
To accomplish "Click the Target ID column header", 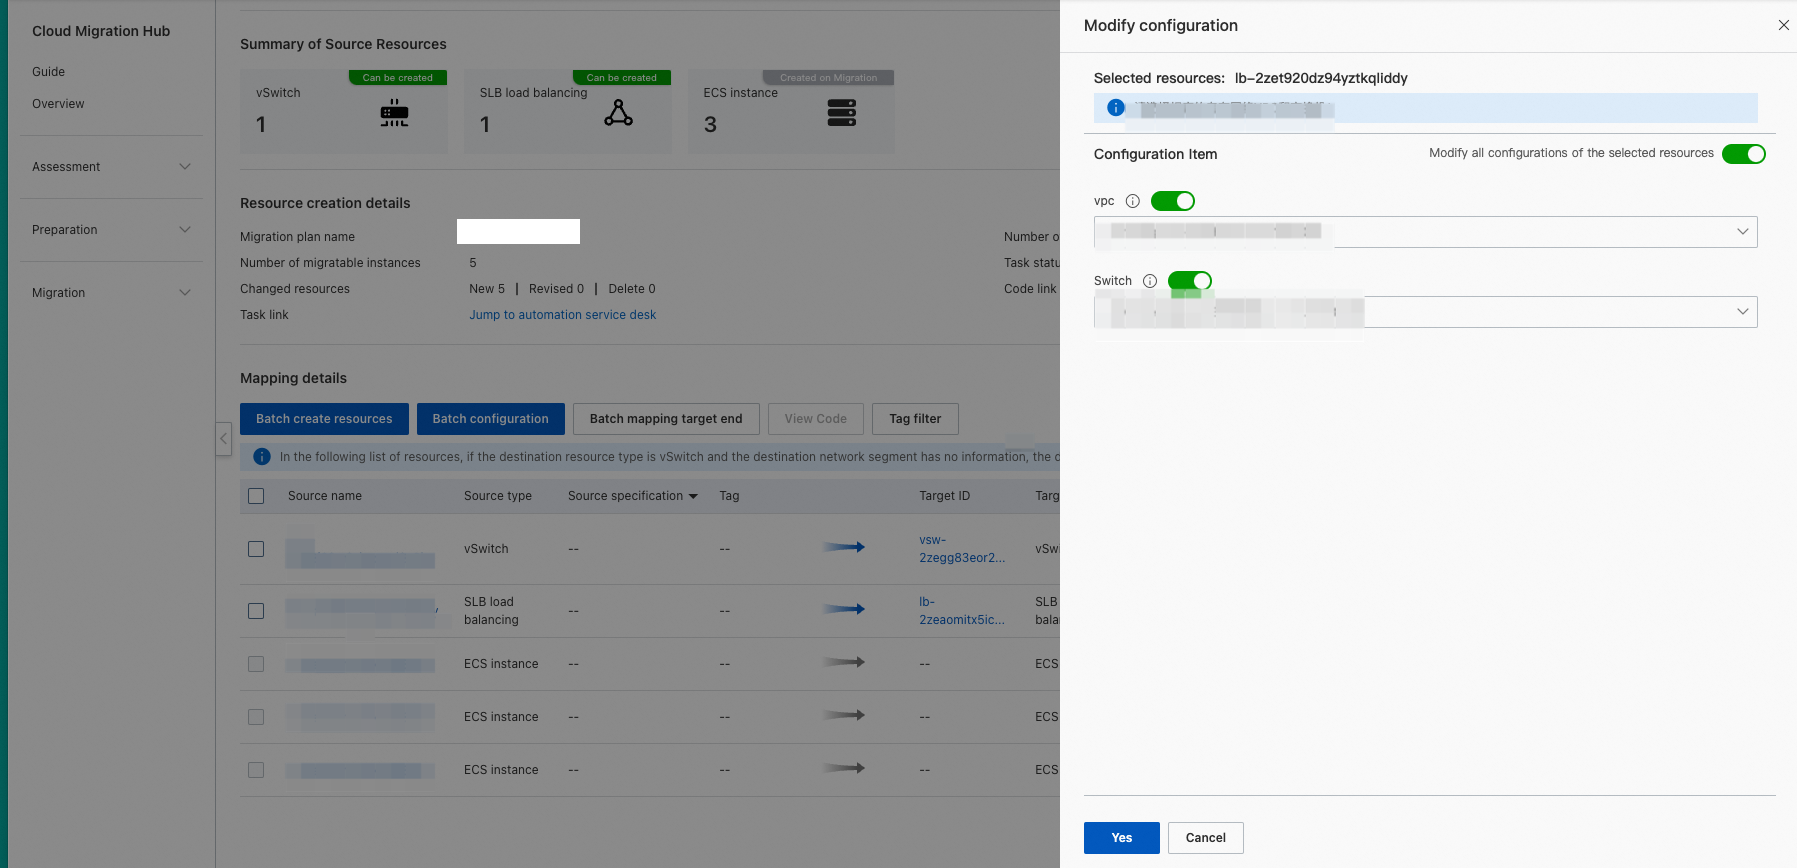I will (945, 496).
